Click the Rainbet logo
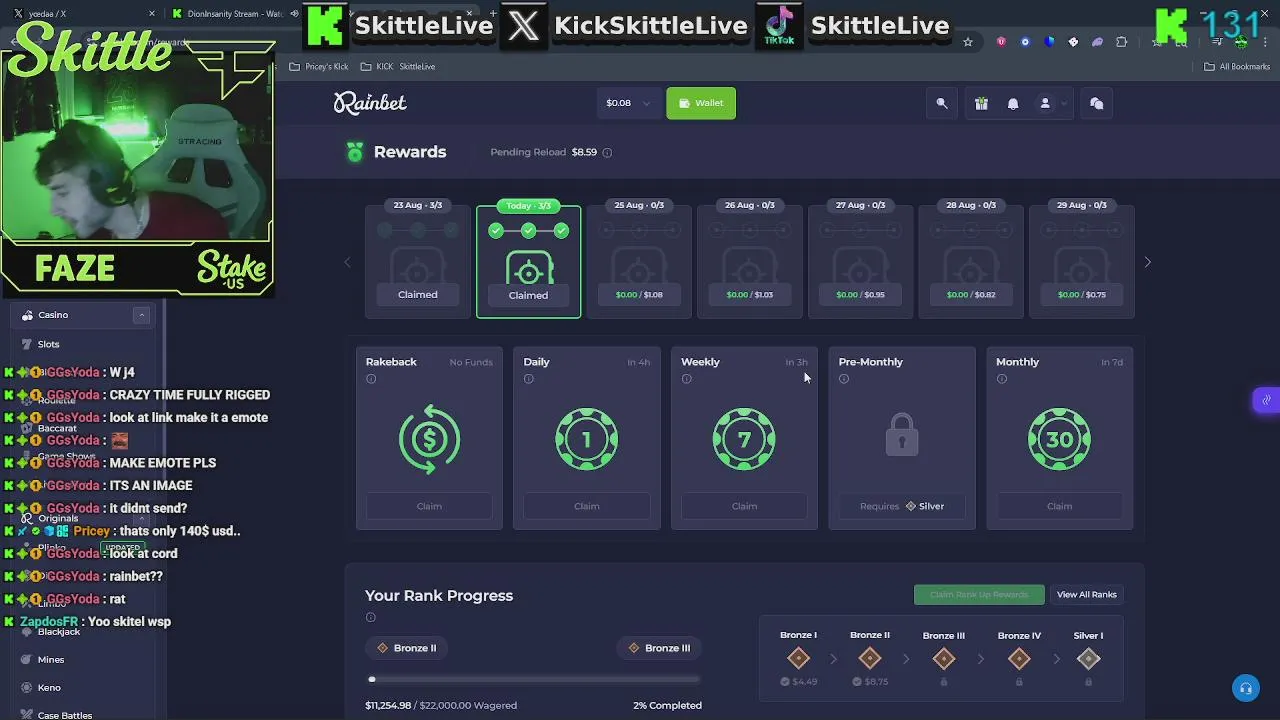The width and height of the screenshot is (1280, 720). (370, 103)
